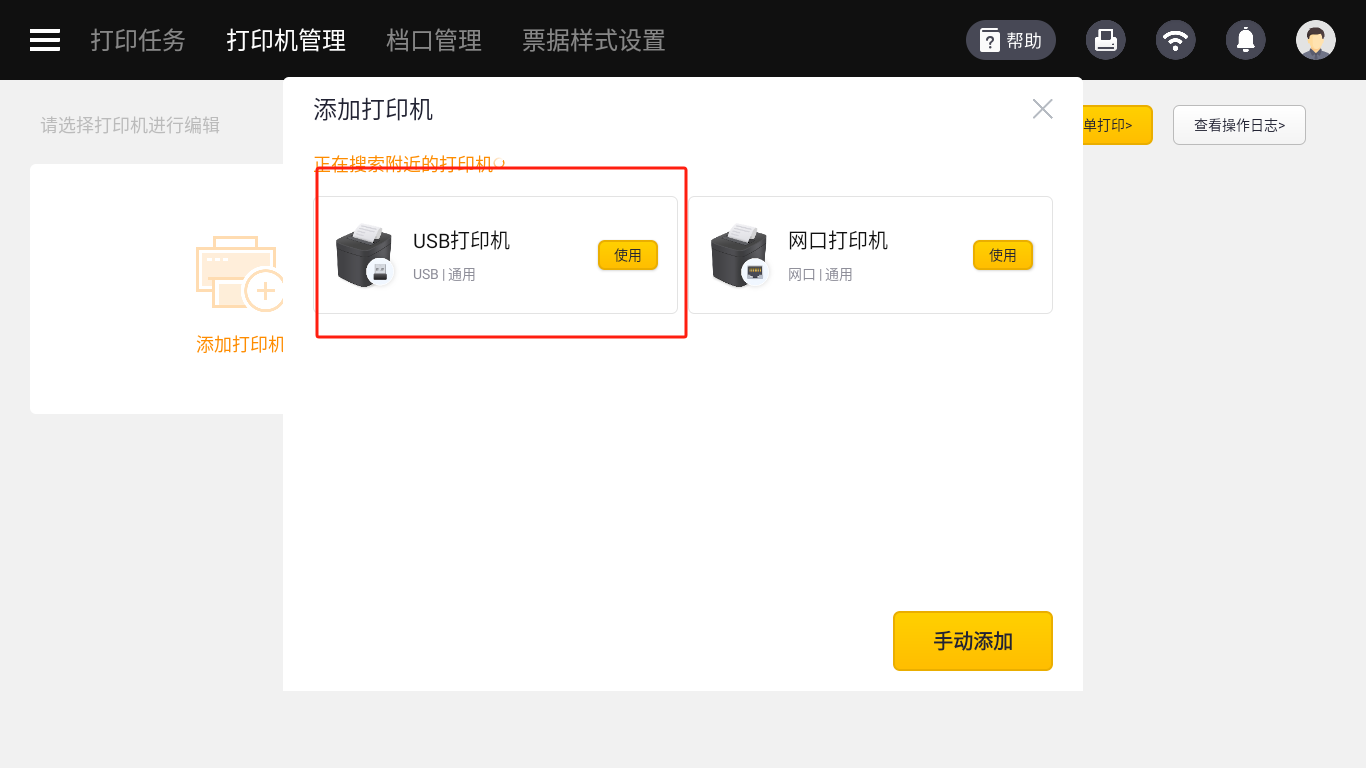Click the 手动添加 button
The image size is (1366, 768).
[x=973, y=641]
